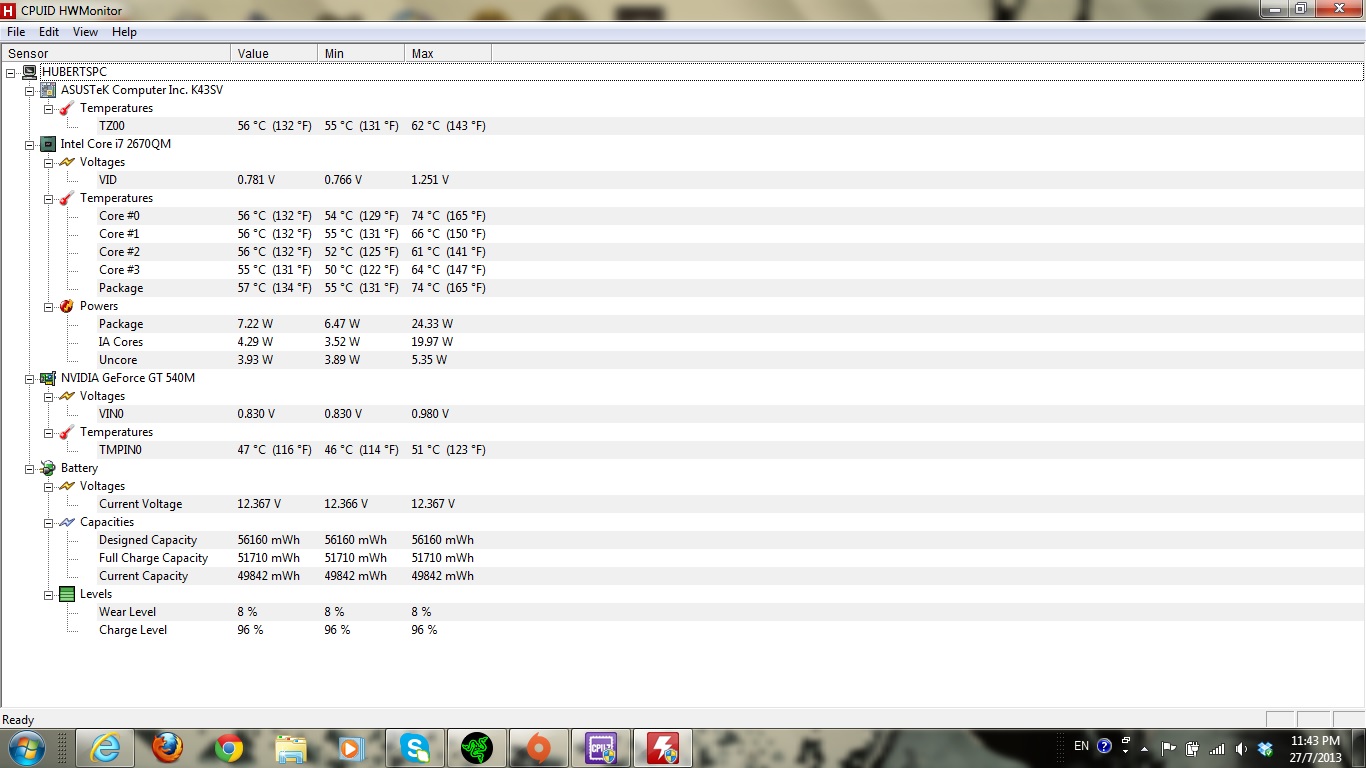
Task: Click the Max column header
Action: click(448, 53)
